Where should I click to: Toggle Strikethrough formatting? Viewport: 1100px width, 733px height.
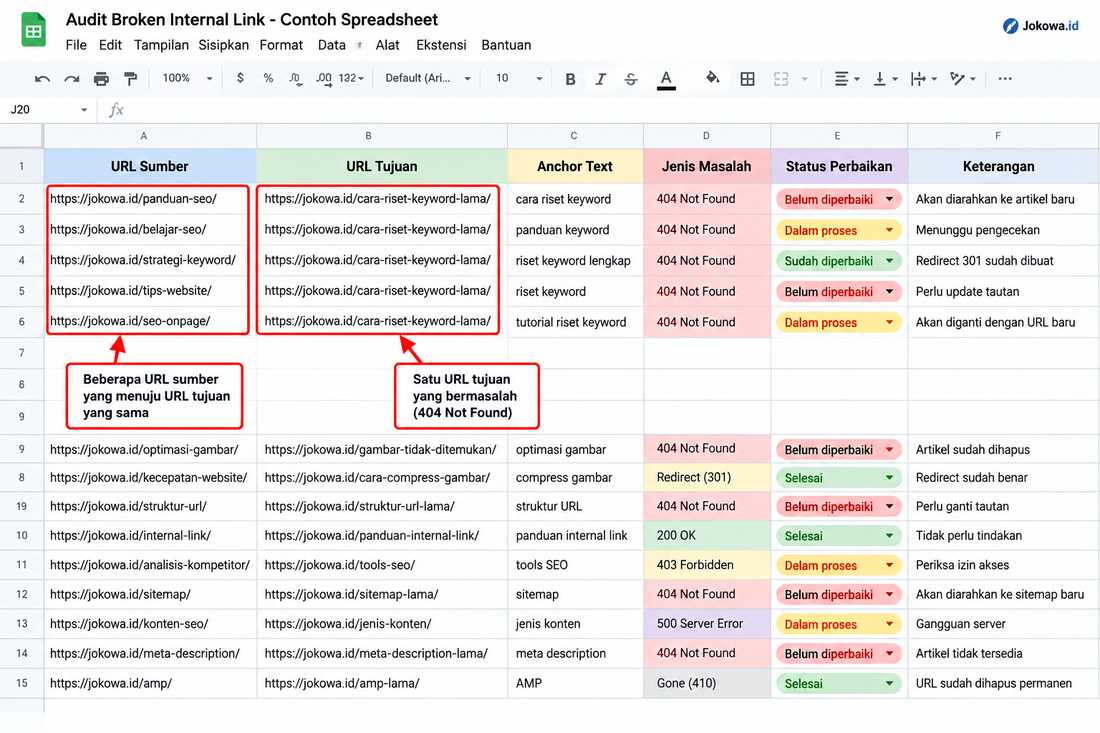point(631,79)
